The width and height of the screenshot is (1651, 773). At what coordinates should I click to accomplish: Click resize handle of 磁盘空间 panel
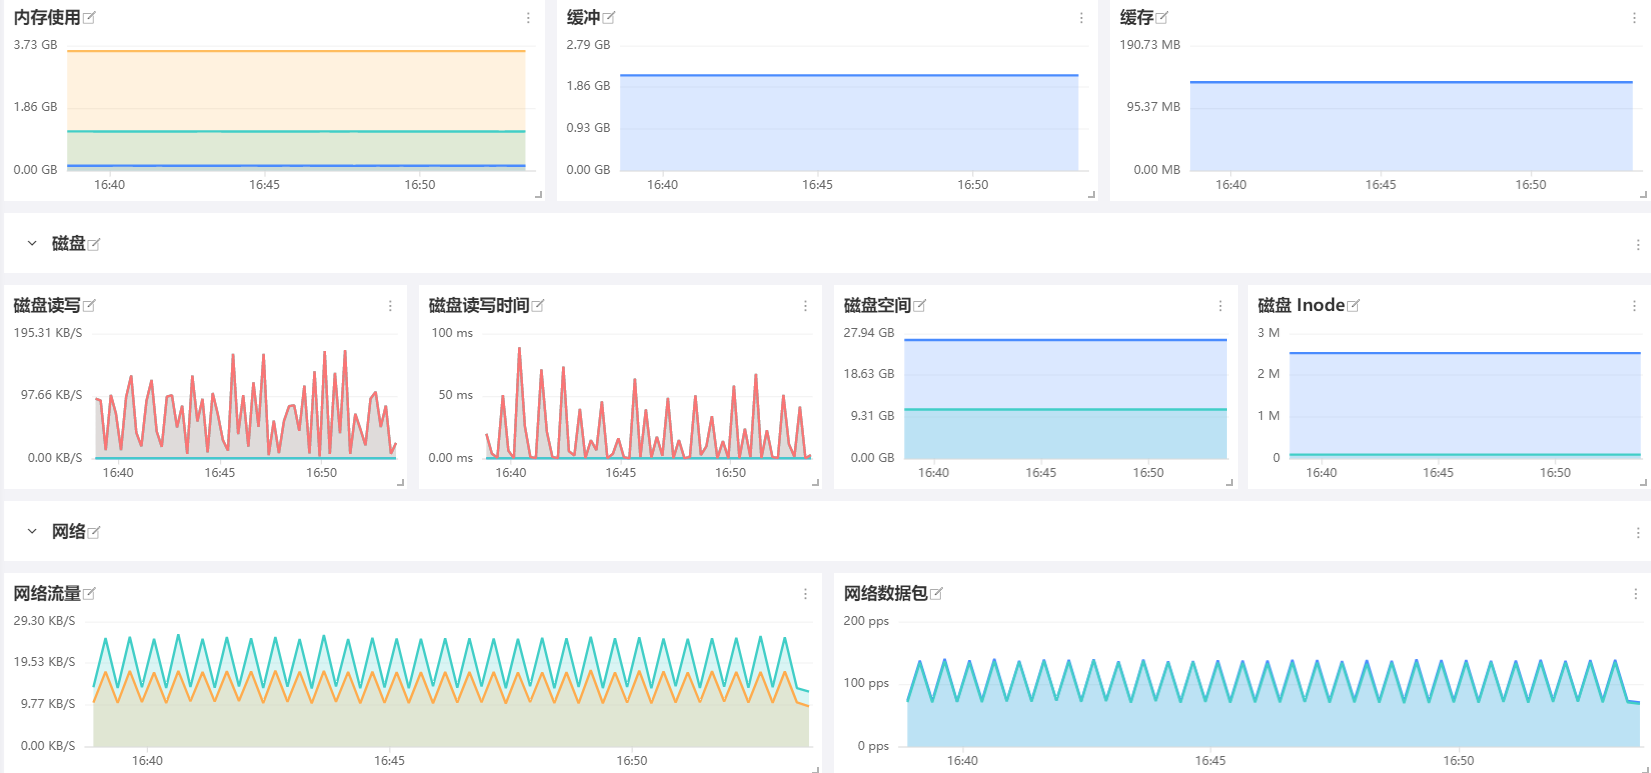1231,483
